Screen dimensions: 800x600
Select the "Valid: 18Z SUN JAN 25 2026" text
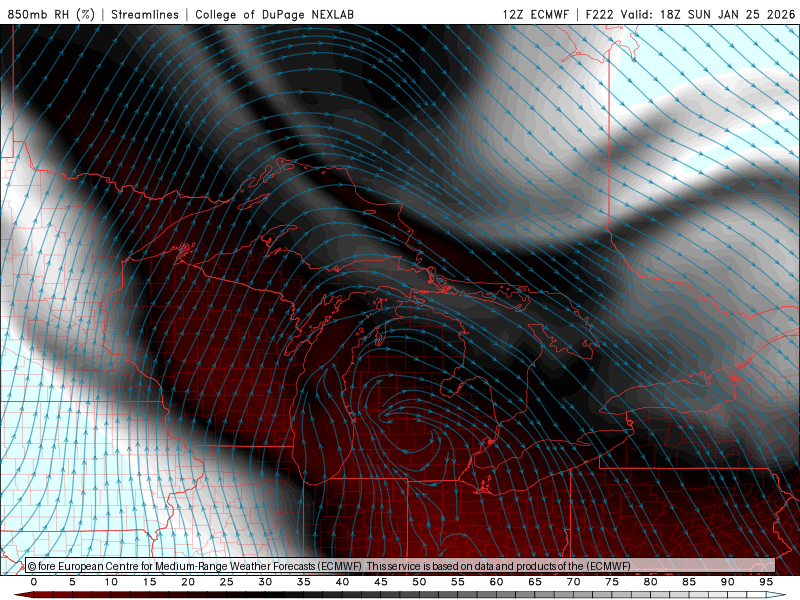[x=707, y=14]
